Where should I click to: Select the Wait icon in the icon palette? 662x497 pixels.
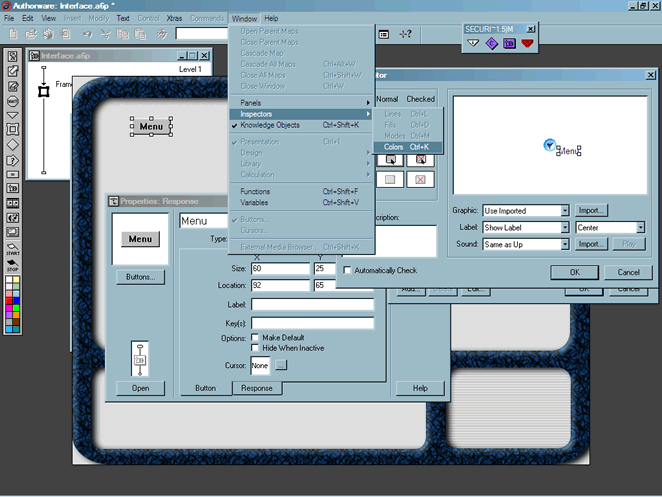[x=13, y=102]
